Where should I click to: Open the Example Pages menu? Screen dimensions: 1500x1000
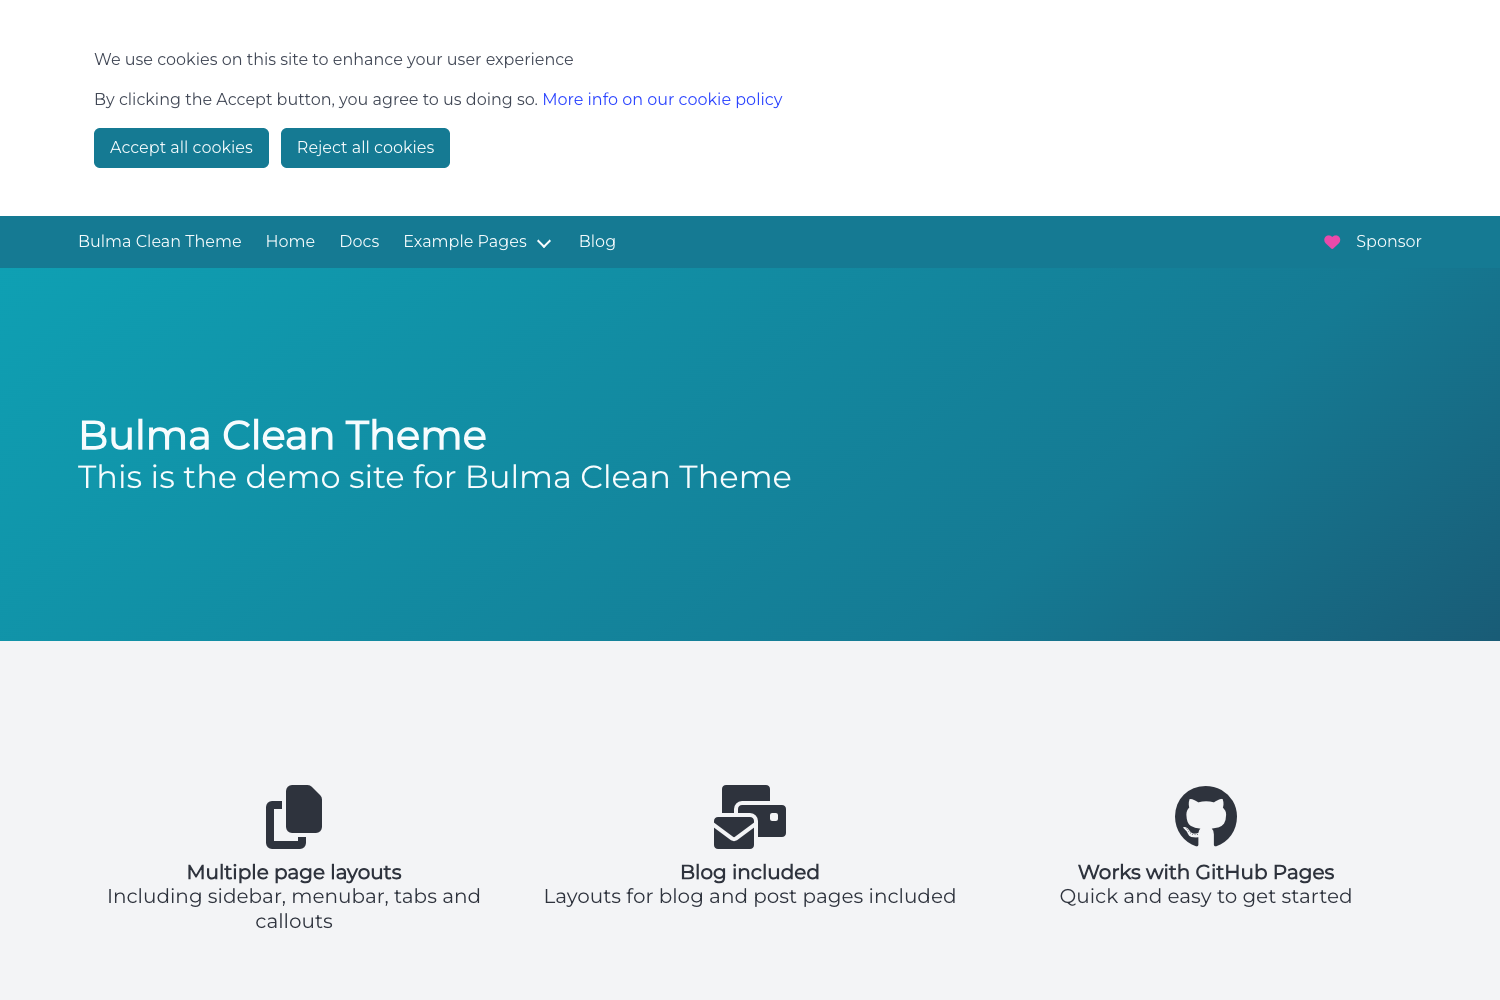pyautogui.click(x=478, y=242)
